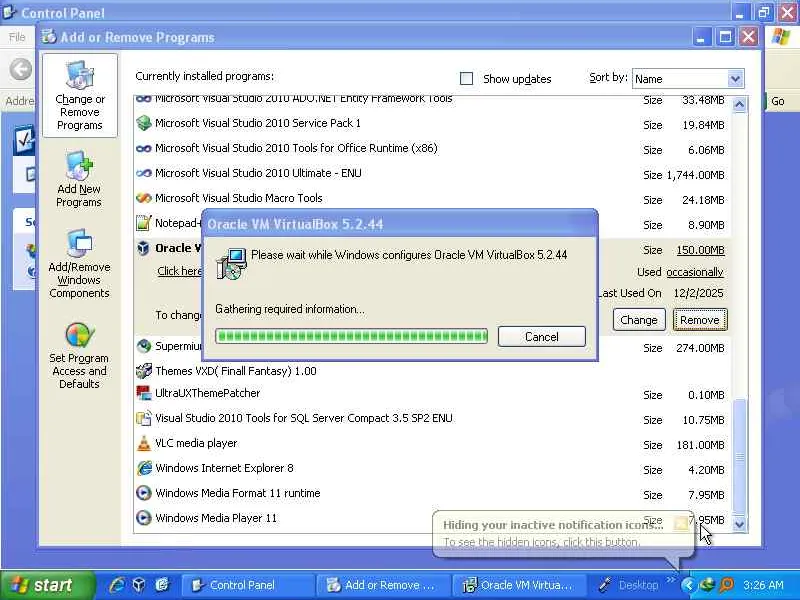Expand the Desktop toolbar chevron on taskbar

pyautogui.click(x=670, y=580)
